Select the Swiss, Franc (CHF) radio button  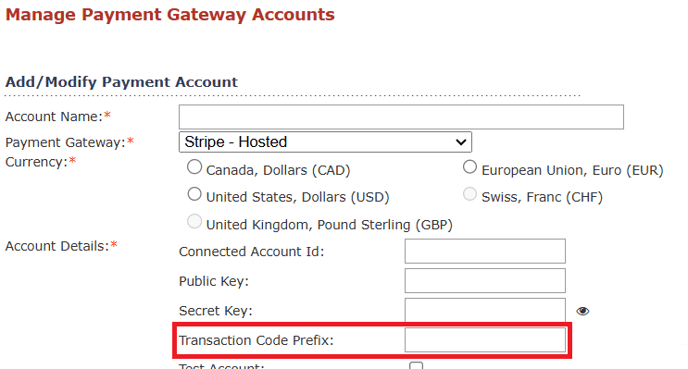click(470, 194)
